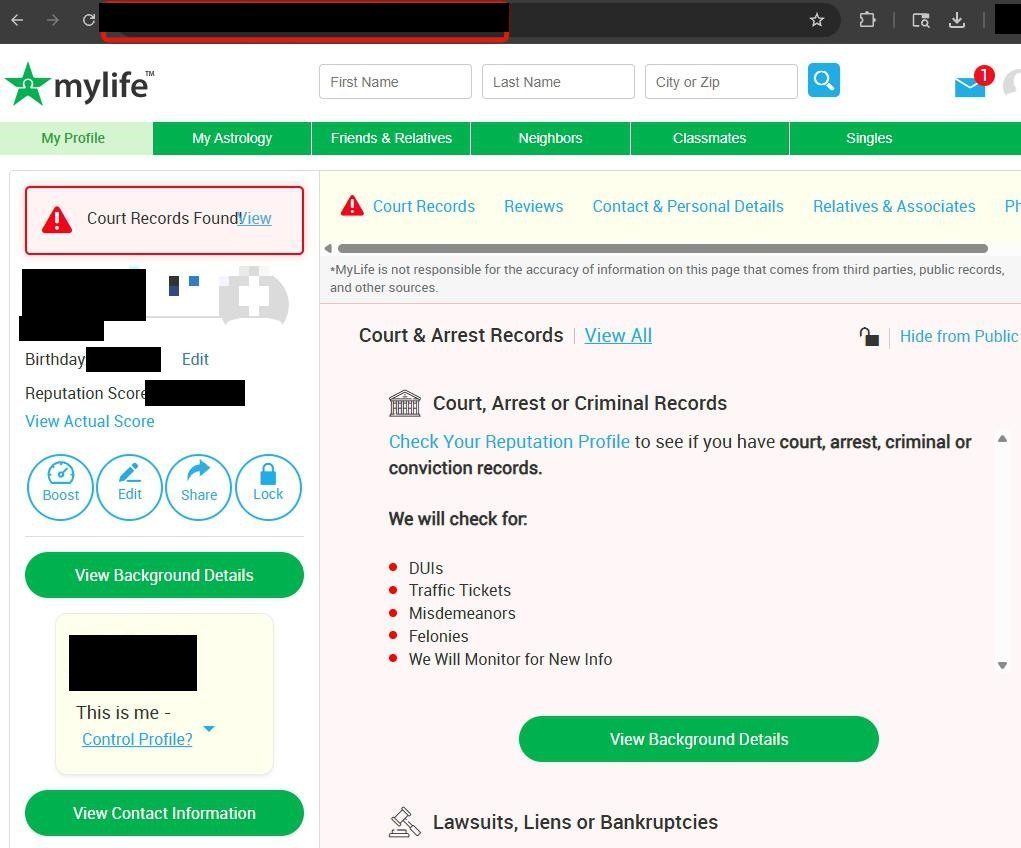1021x848 pixels.
Task: Click Check Your Reputation Profile link
Action: [509, 442]
